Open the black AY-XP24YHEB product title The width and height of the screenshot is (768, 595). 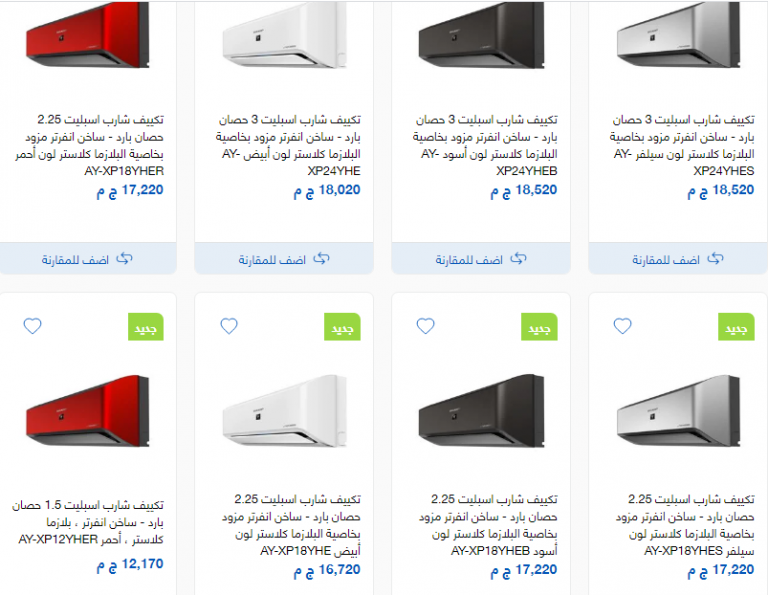pos(485,145)
